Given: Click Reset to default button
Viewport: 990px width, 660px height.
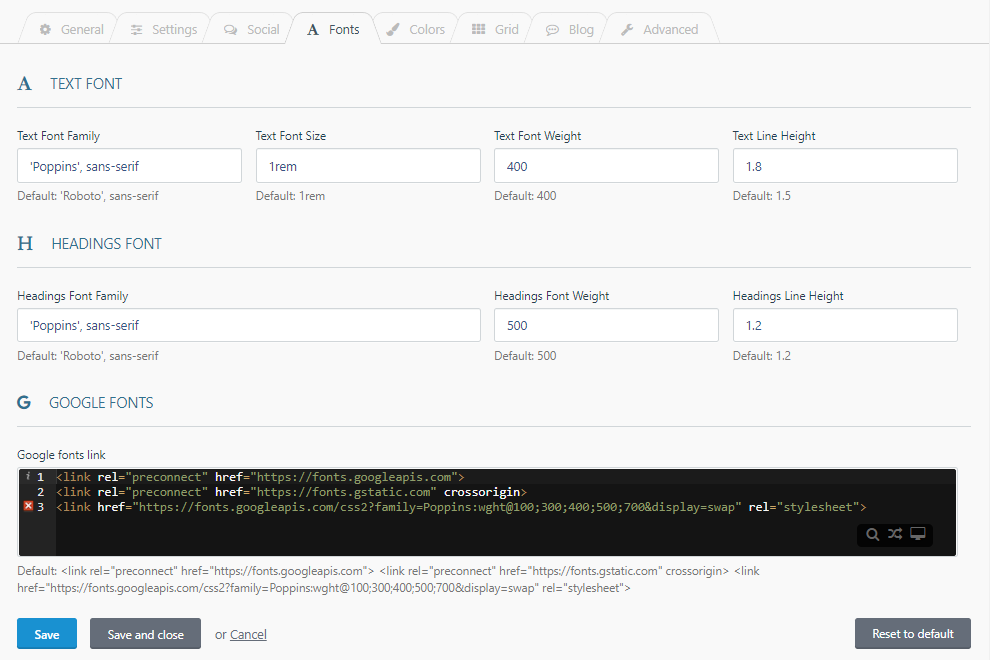Looking at the screenshot, I should tap(912, 633).
